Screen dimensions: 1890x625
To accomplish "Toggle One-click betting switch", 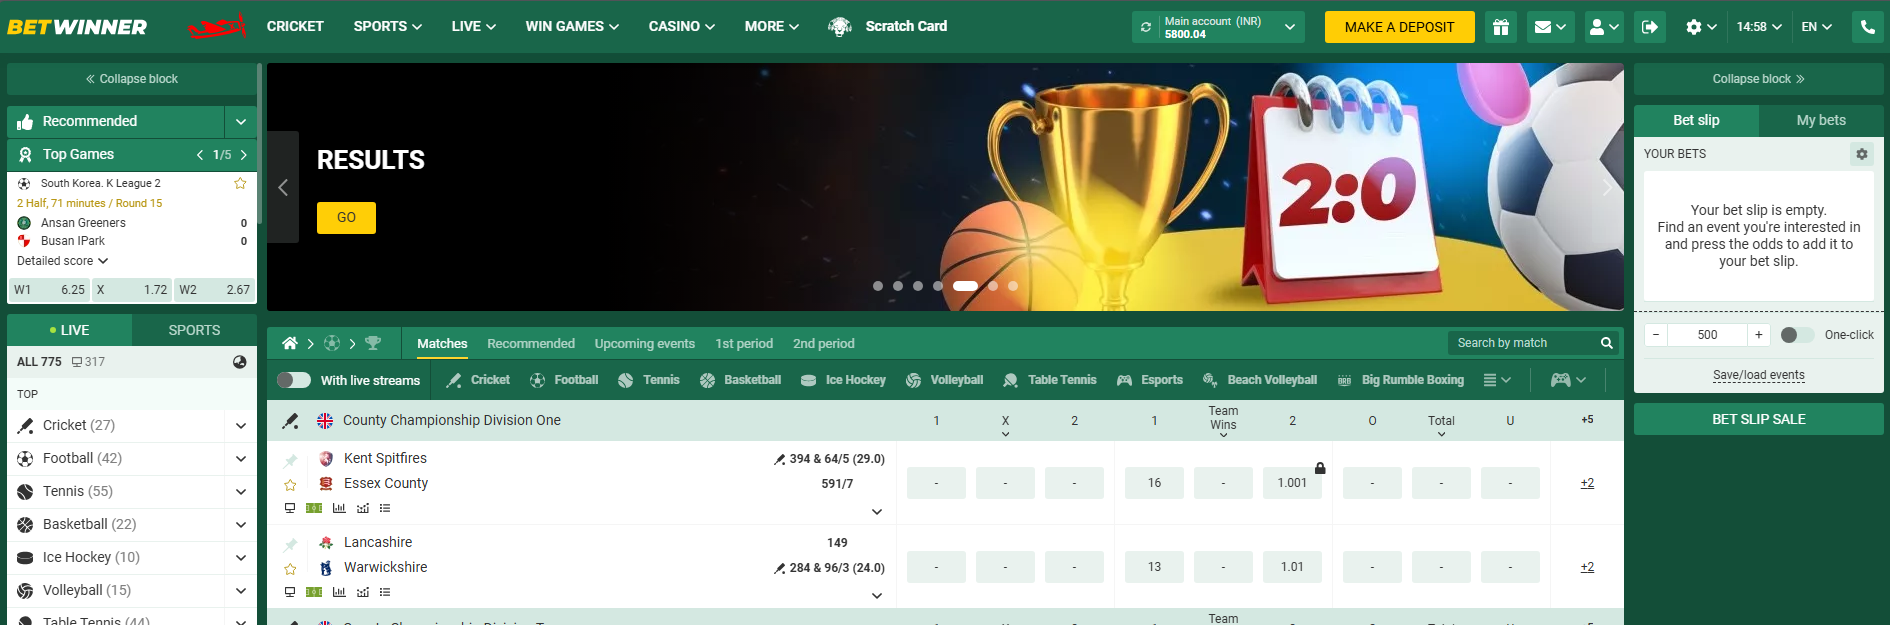I will (x=1797, y=335).
